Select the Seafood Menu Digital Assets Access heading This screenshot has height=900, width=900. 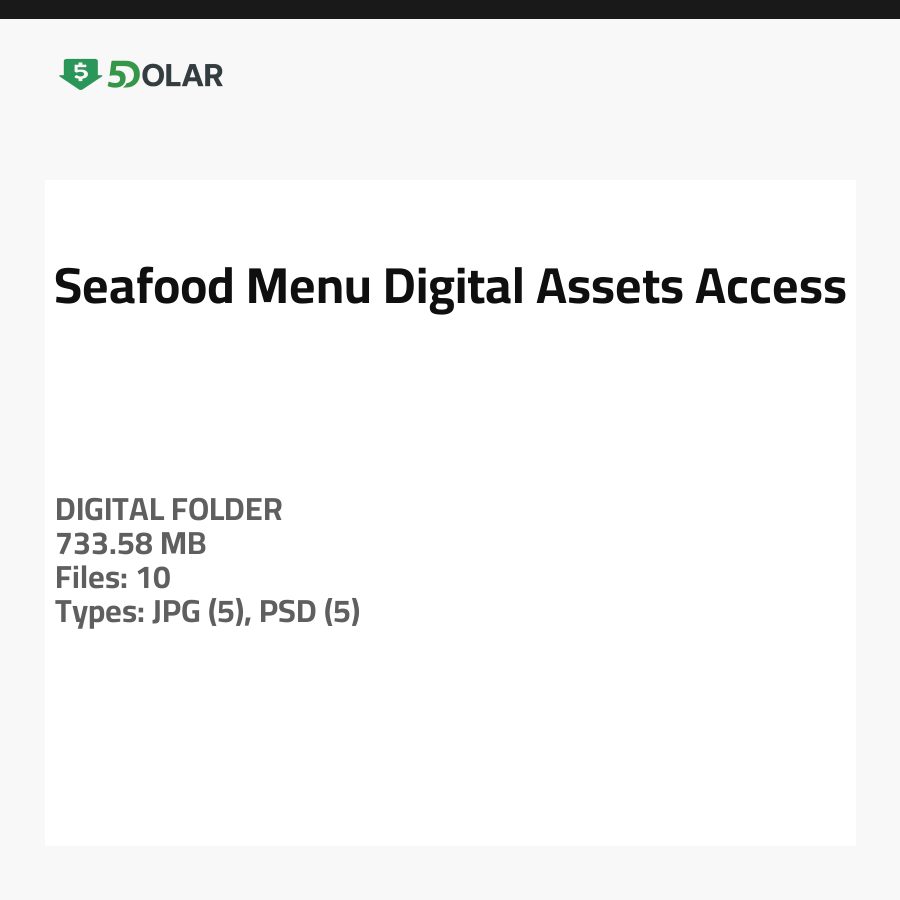click(x=450, y=288)
